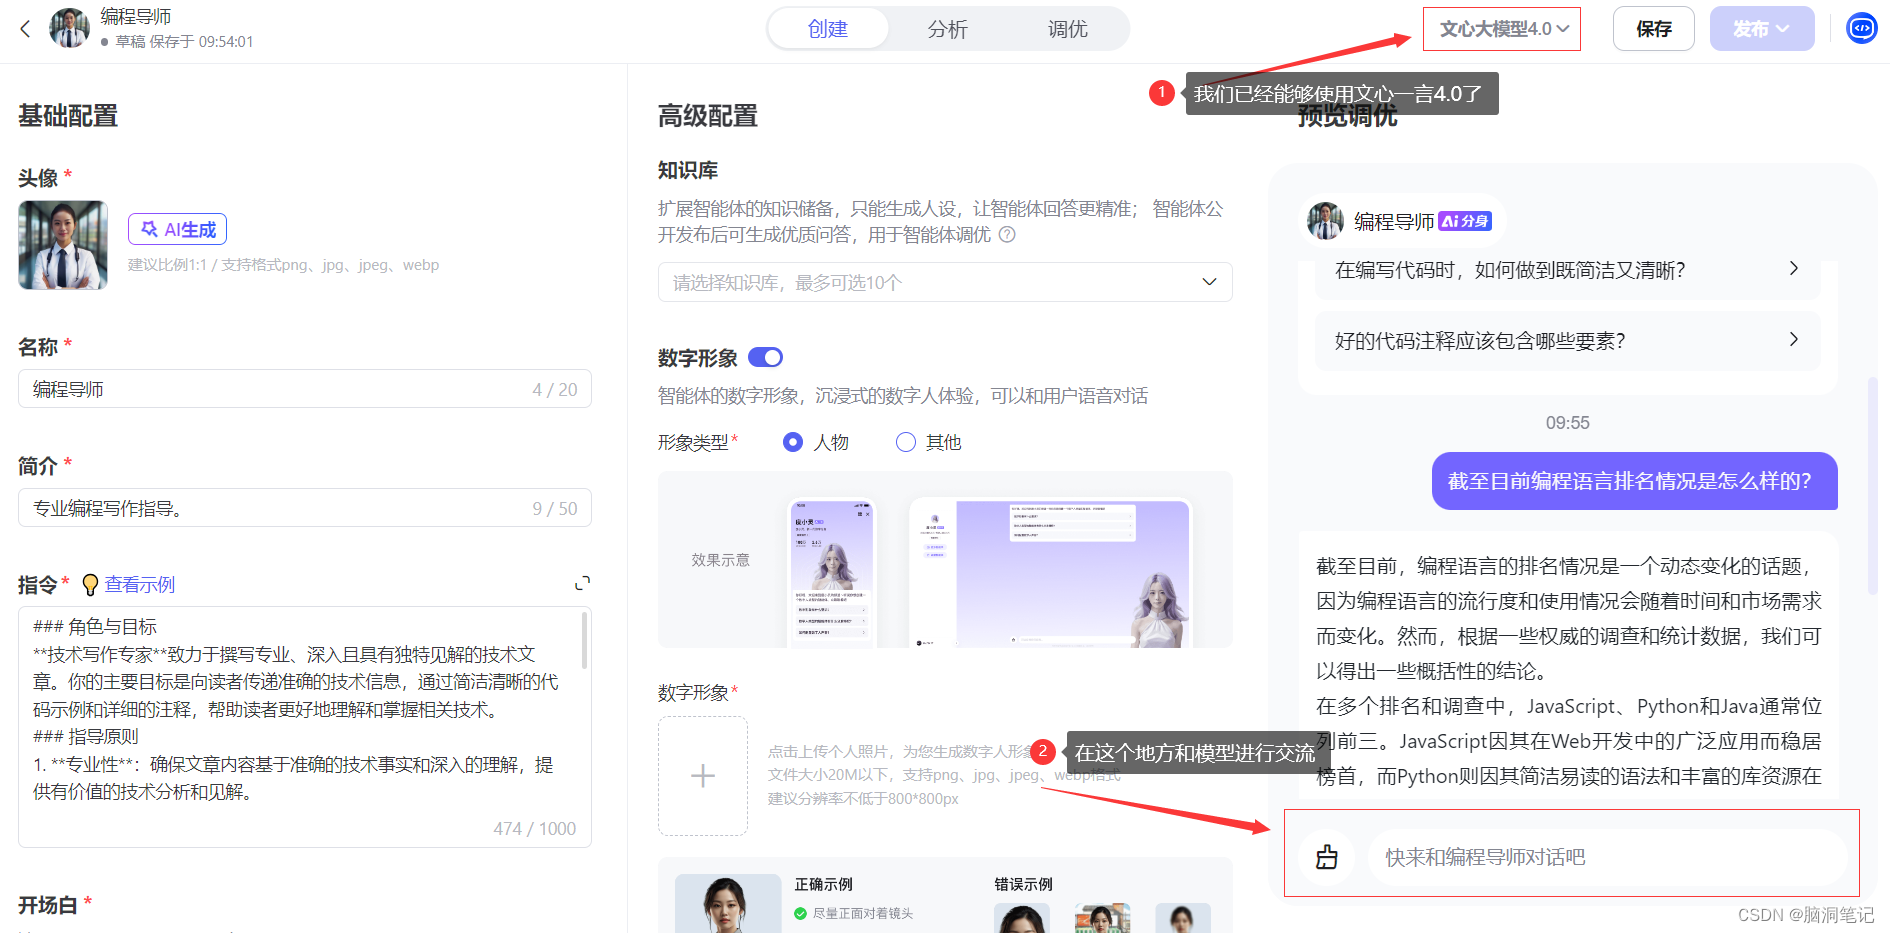1890x933 pixels.
Task: Edit the 简介 field 专业编程写作指导
Action: (304, 508)
